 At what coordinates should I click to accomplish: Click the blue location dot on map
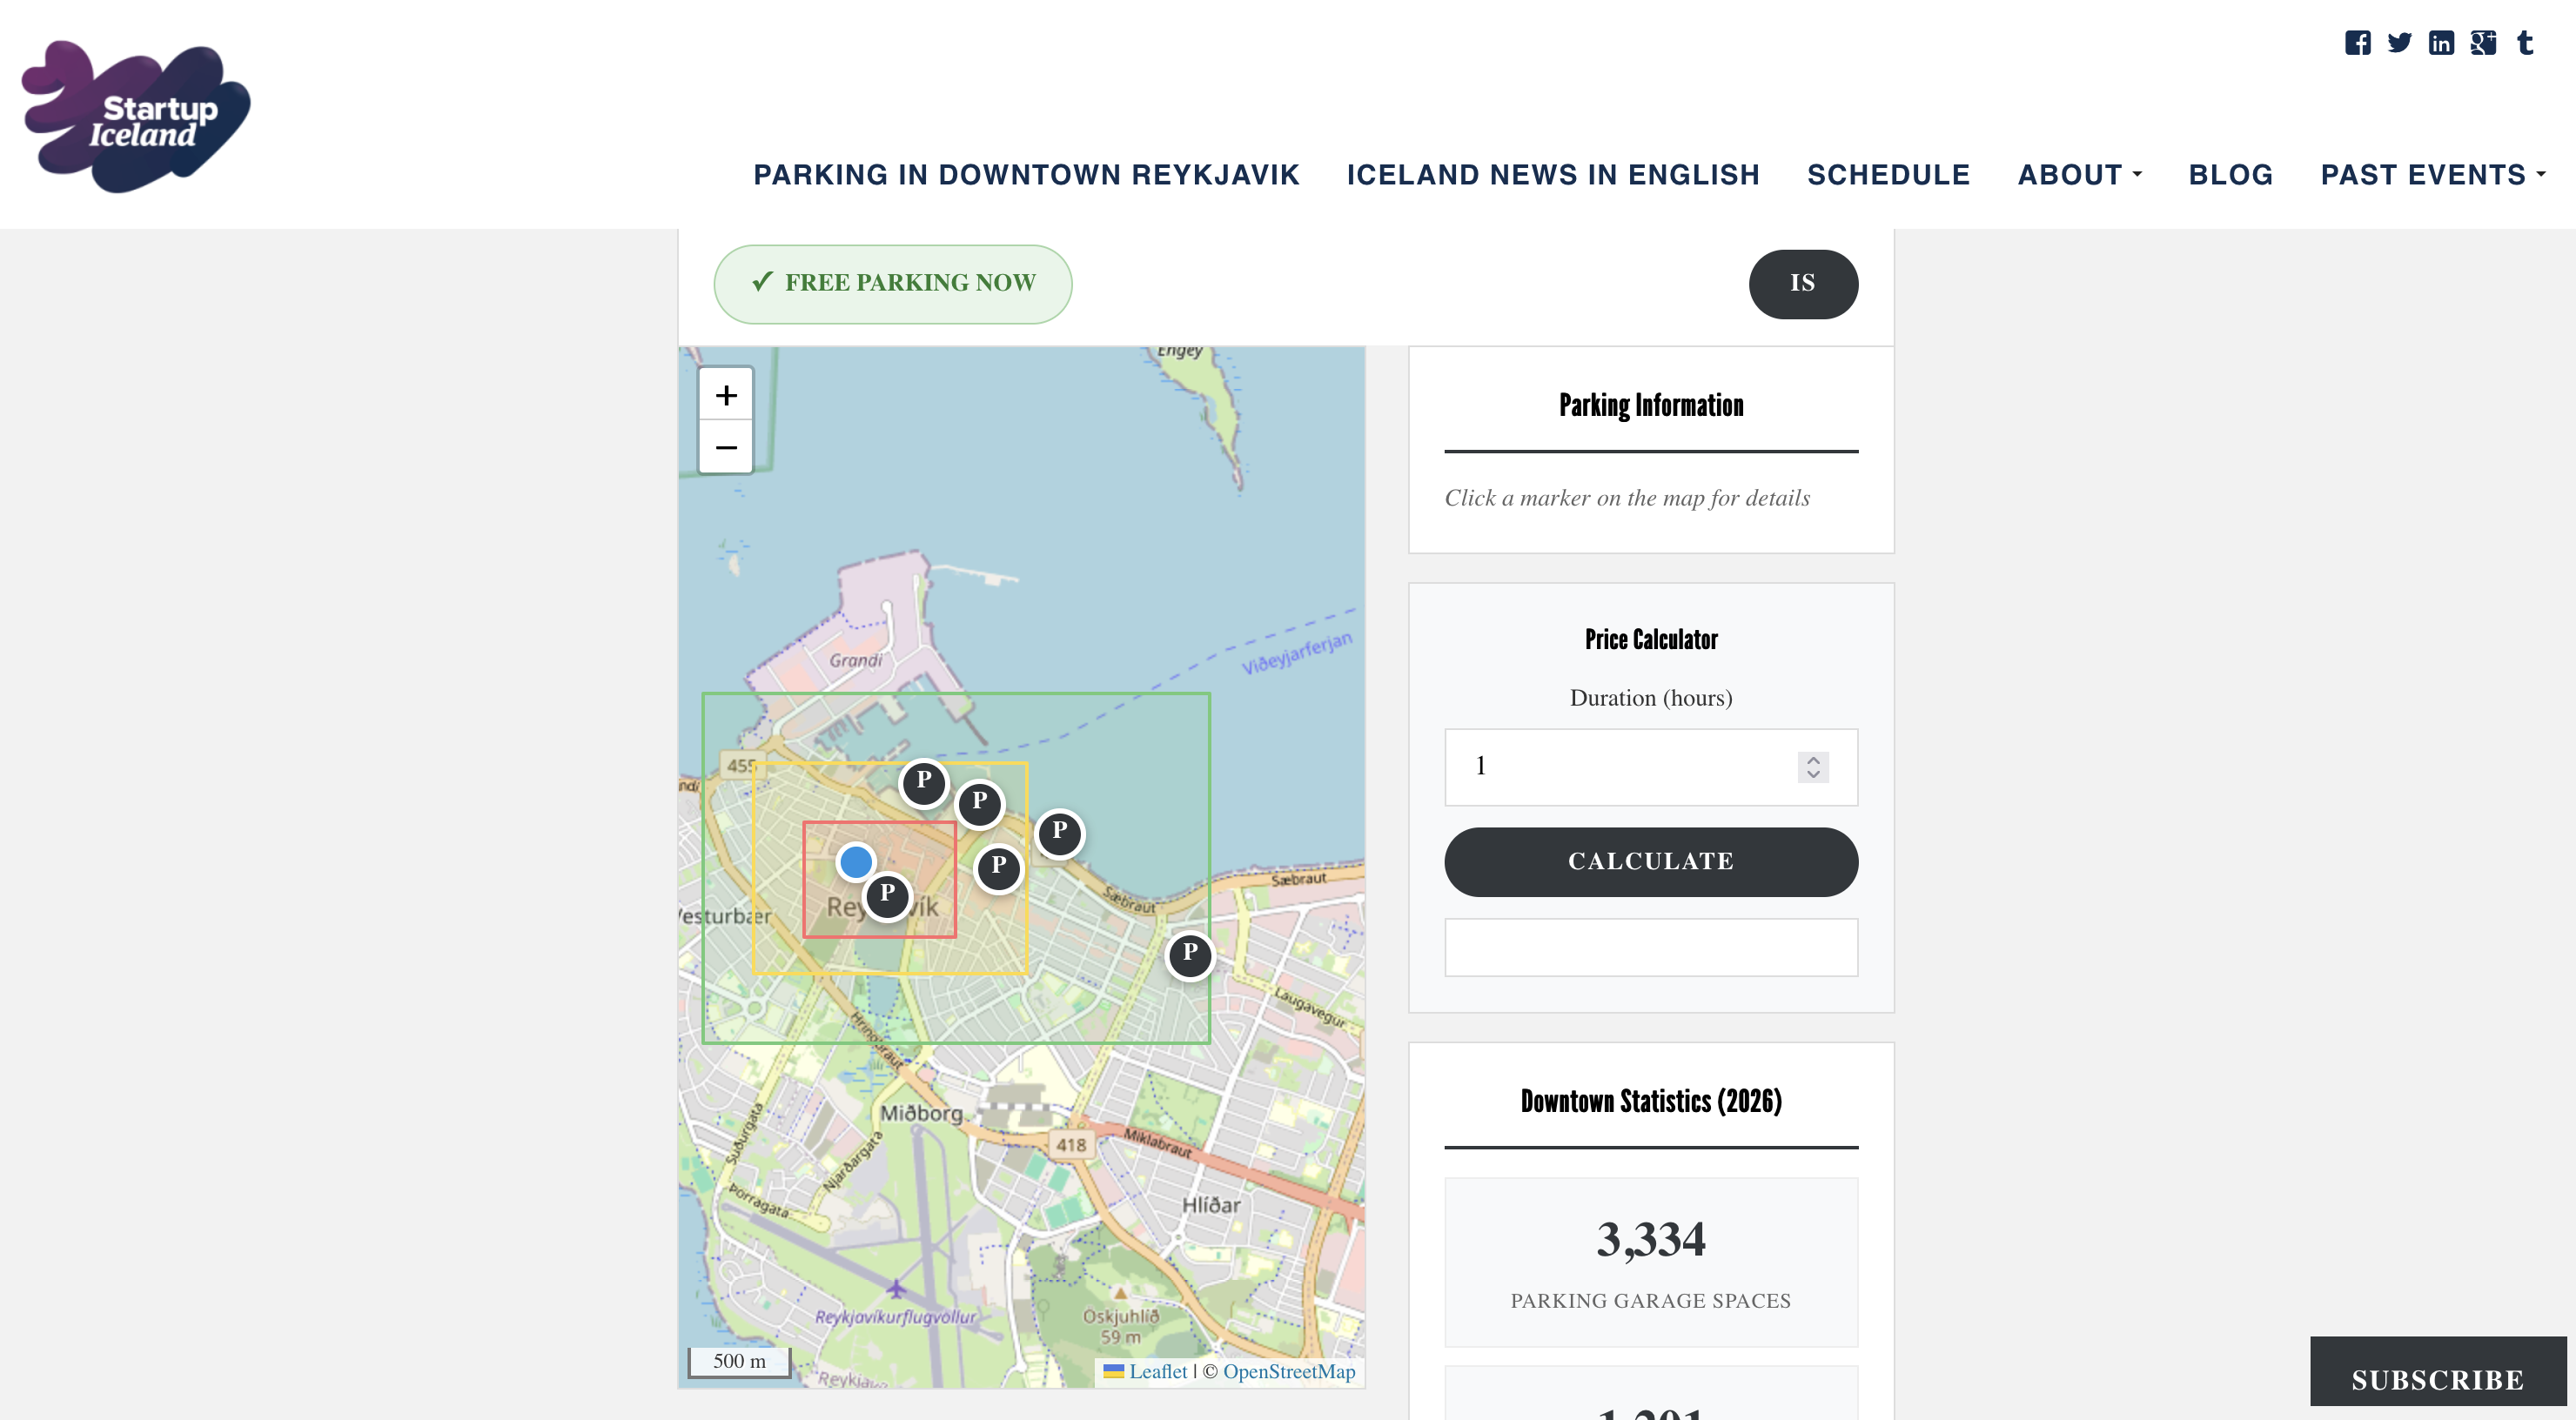pyautogui.click(x=856, y=861)
